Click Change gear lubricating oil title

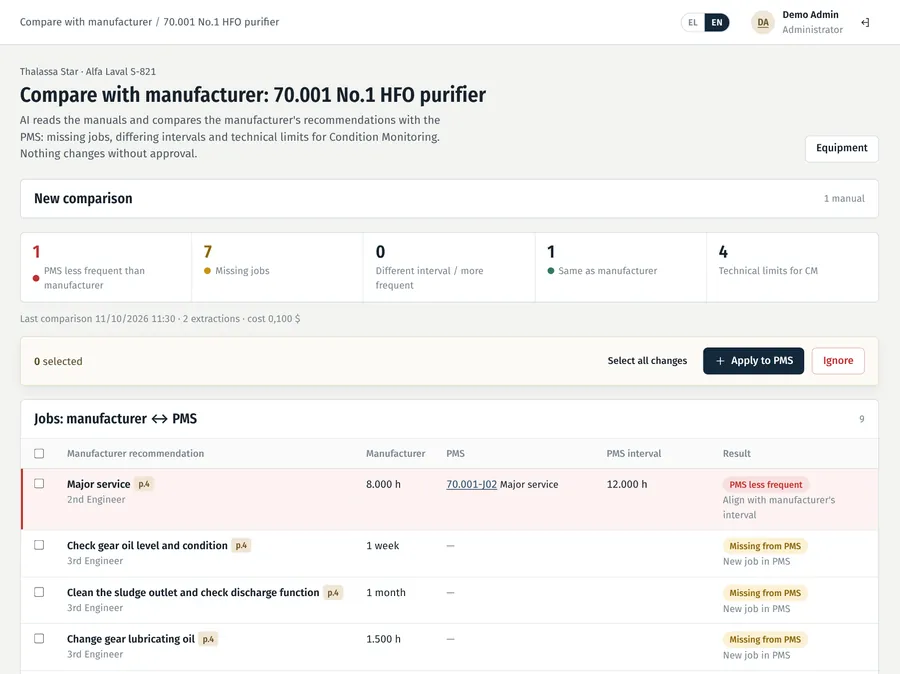[131, 639]
